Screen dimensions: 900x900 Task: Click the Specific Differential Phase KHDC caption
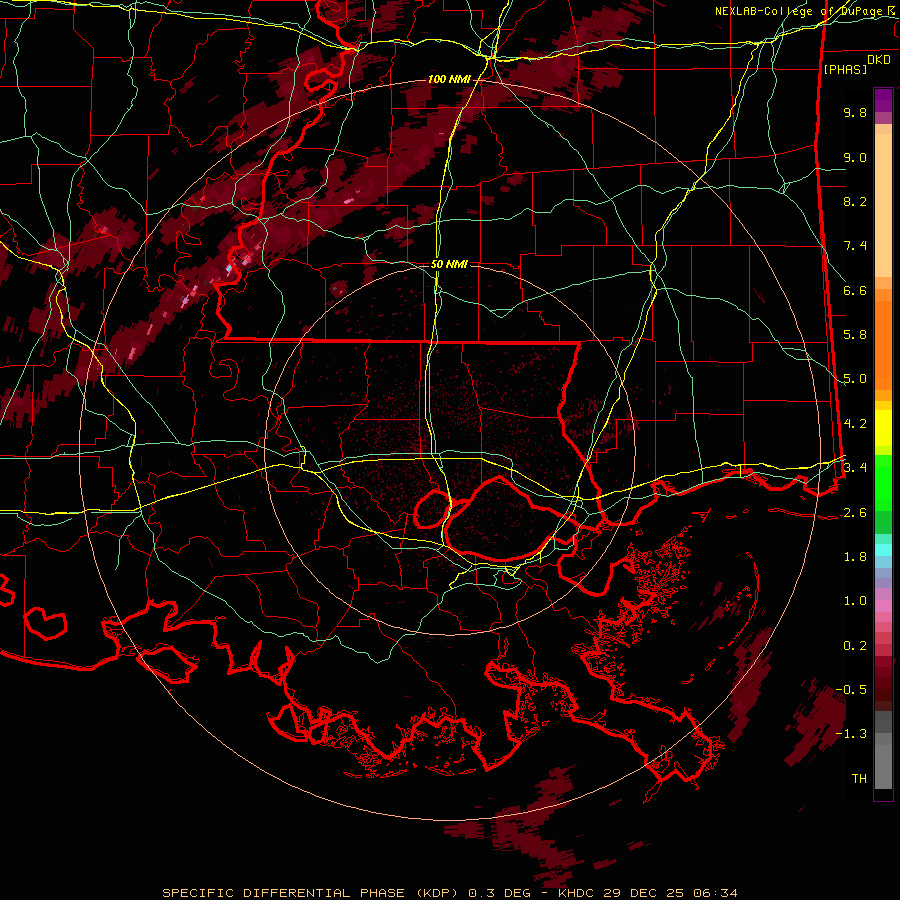[x=449, y=893]
